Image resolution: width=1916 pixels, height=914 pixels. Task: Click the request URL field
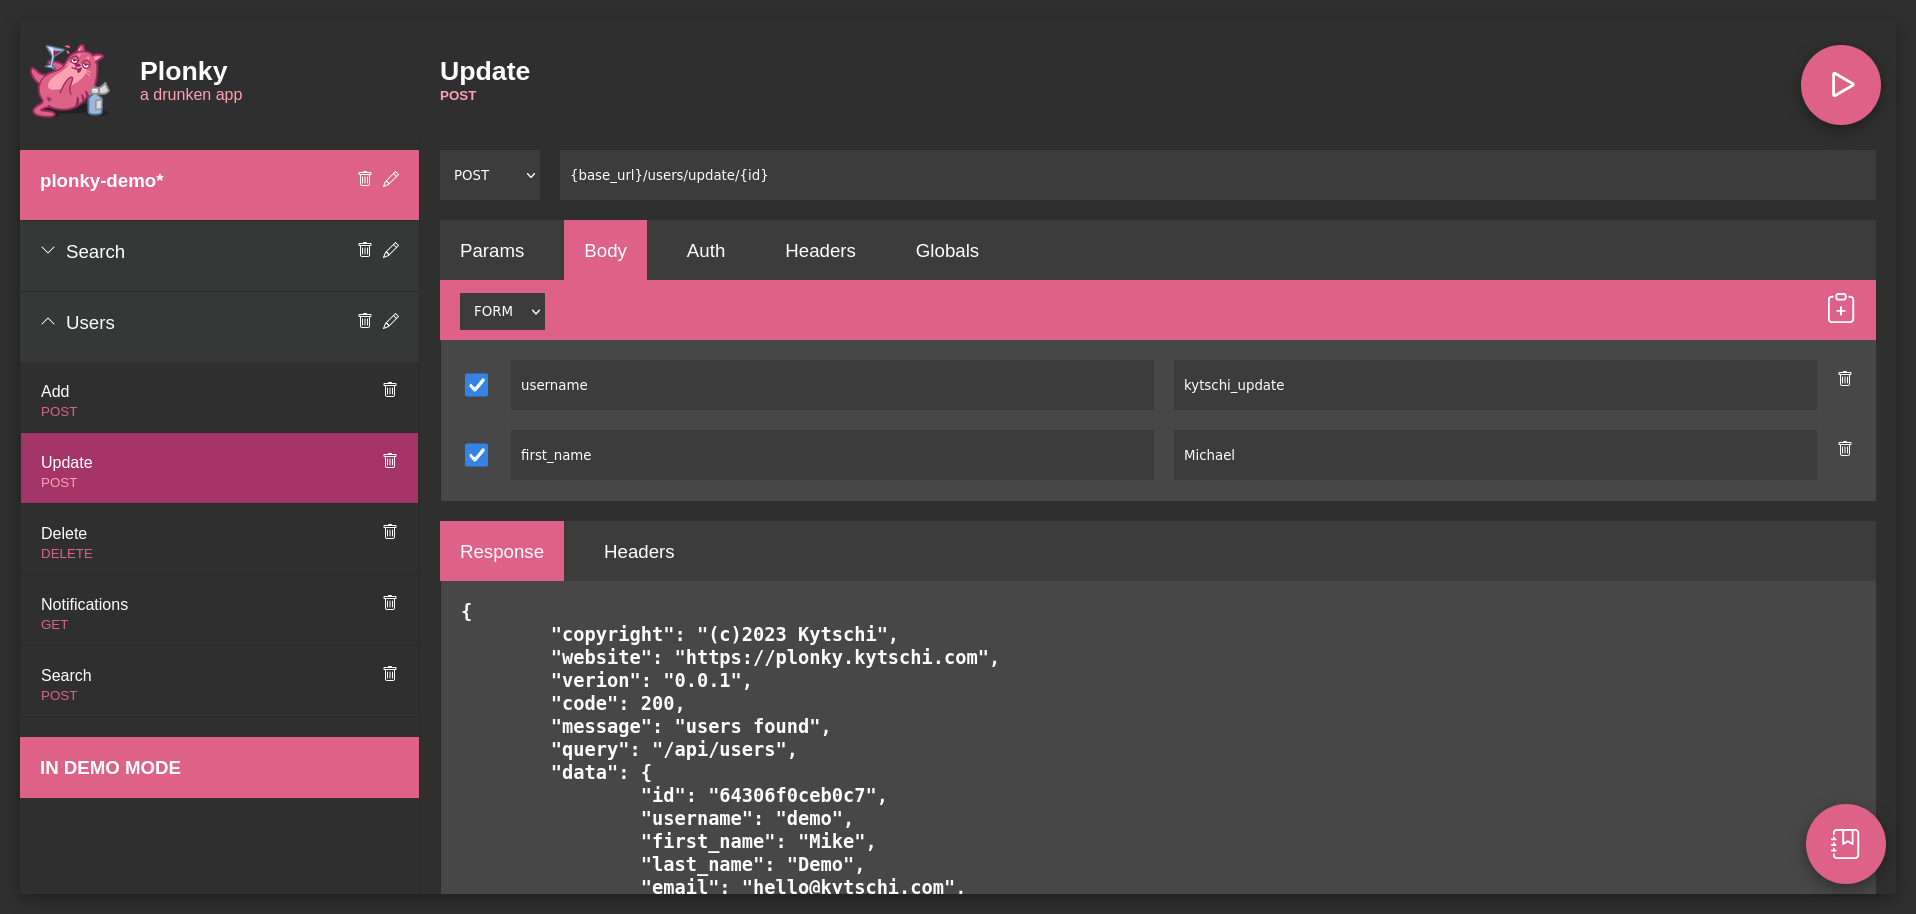(1218, 175)
